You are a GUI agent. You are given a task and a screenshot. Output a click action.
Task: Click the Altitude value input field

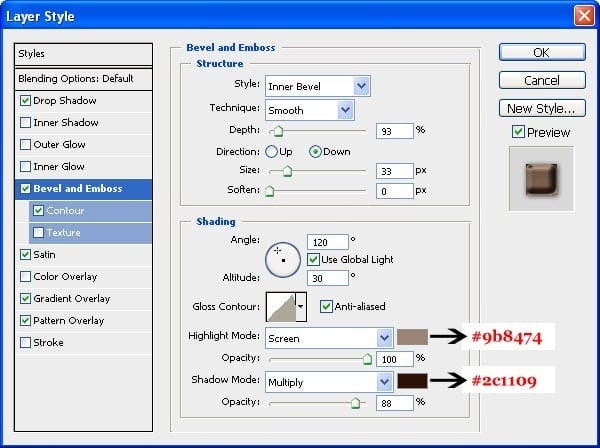coord(328,278)
